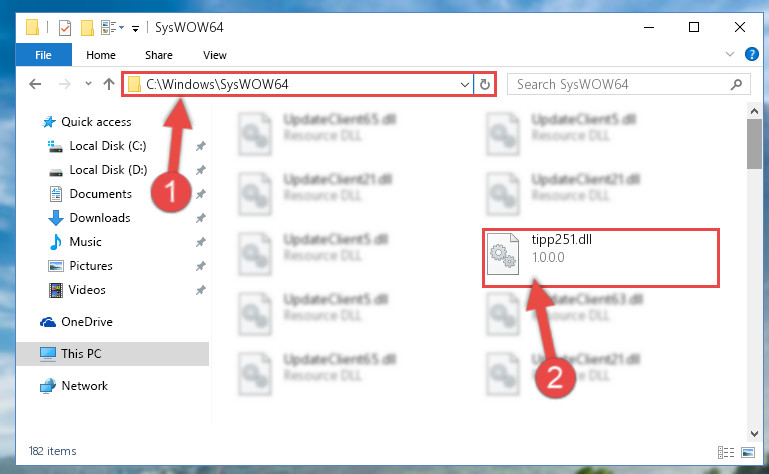Click the New Folder toolbar icon

[87, 27]
